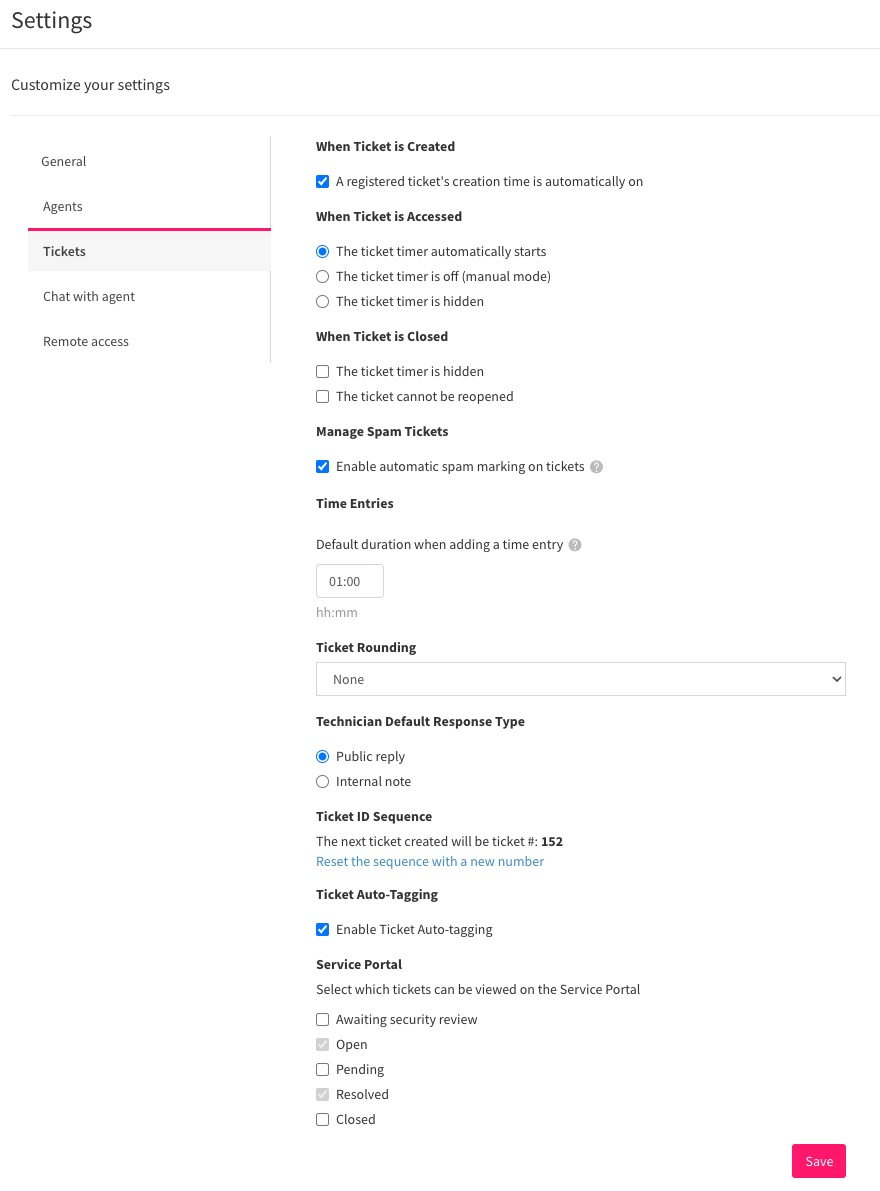Click the default duration time field
This screenshot has height=1191, width=880.
click(349, 581)
